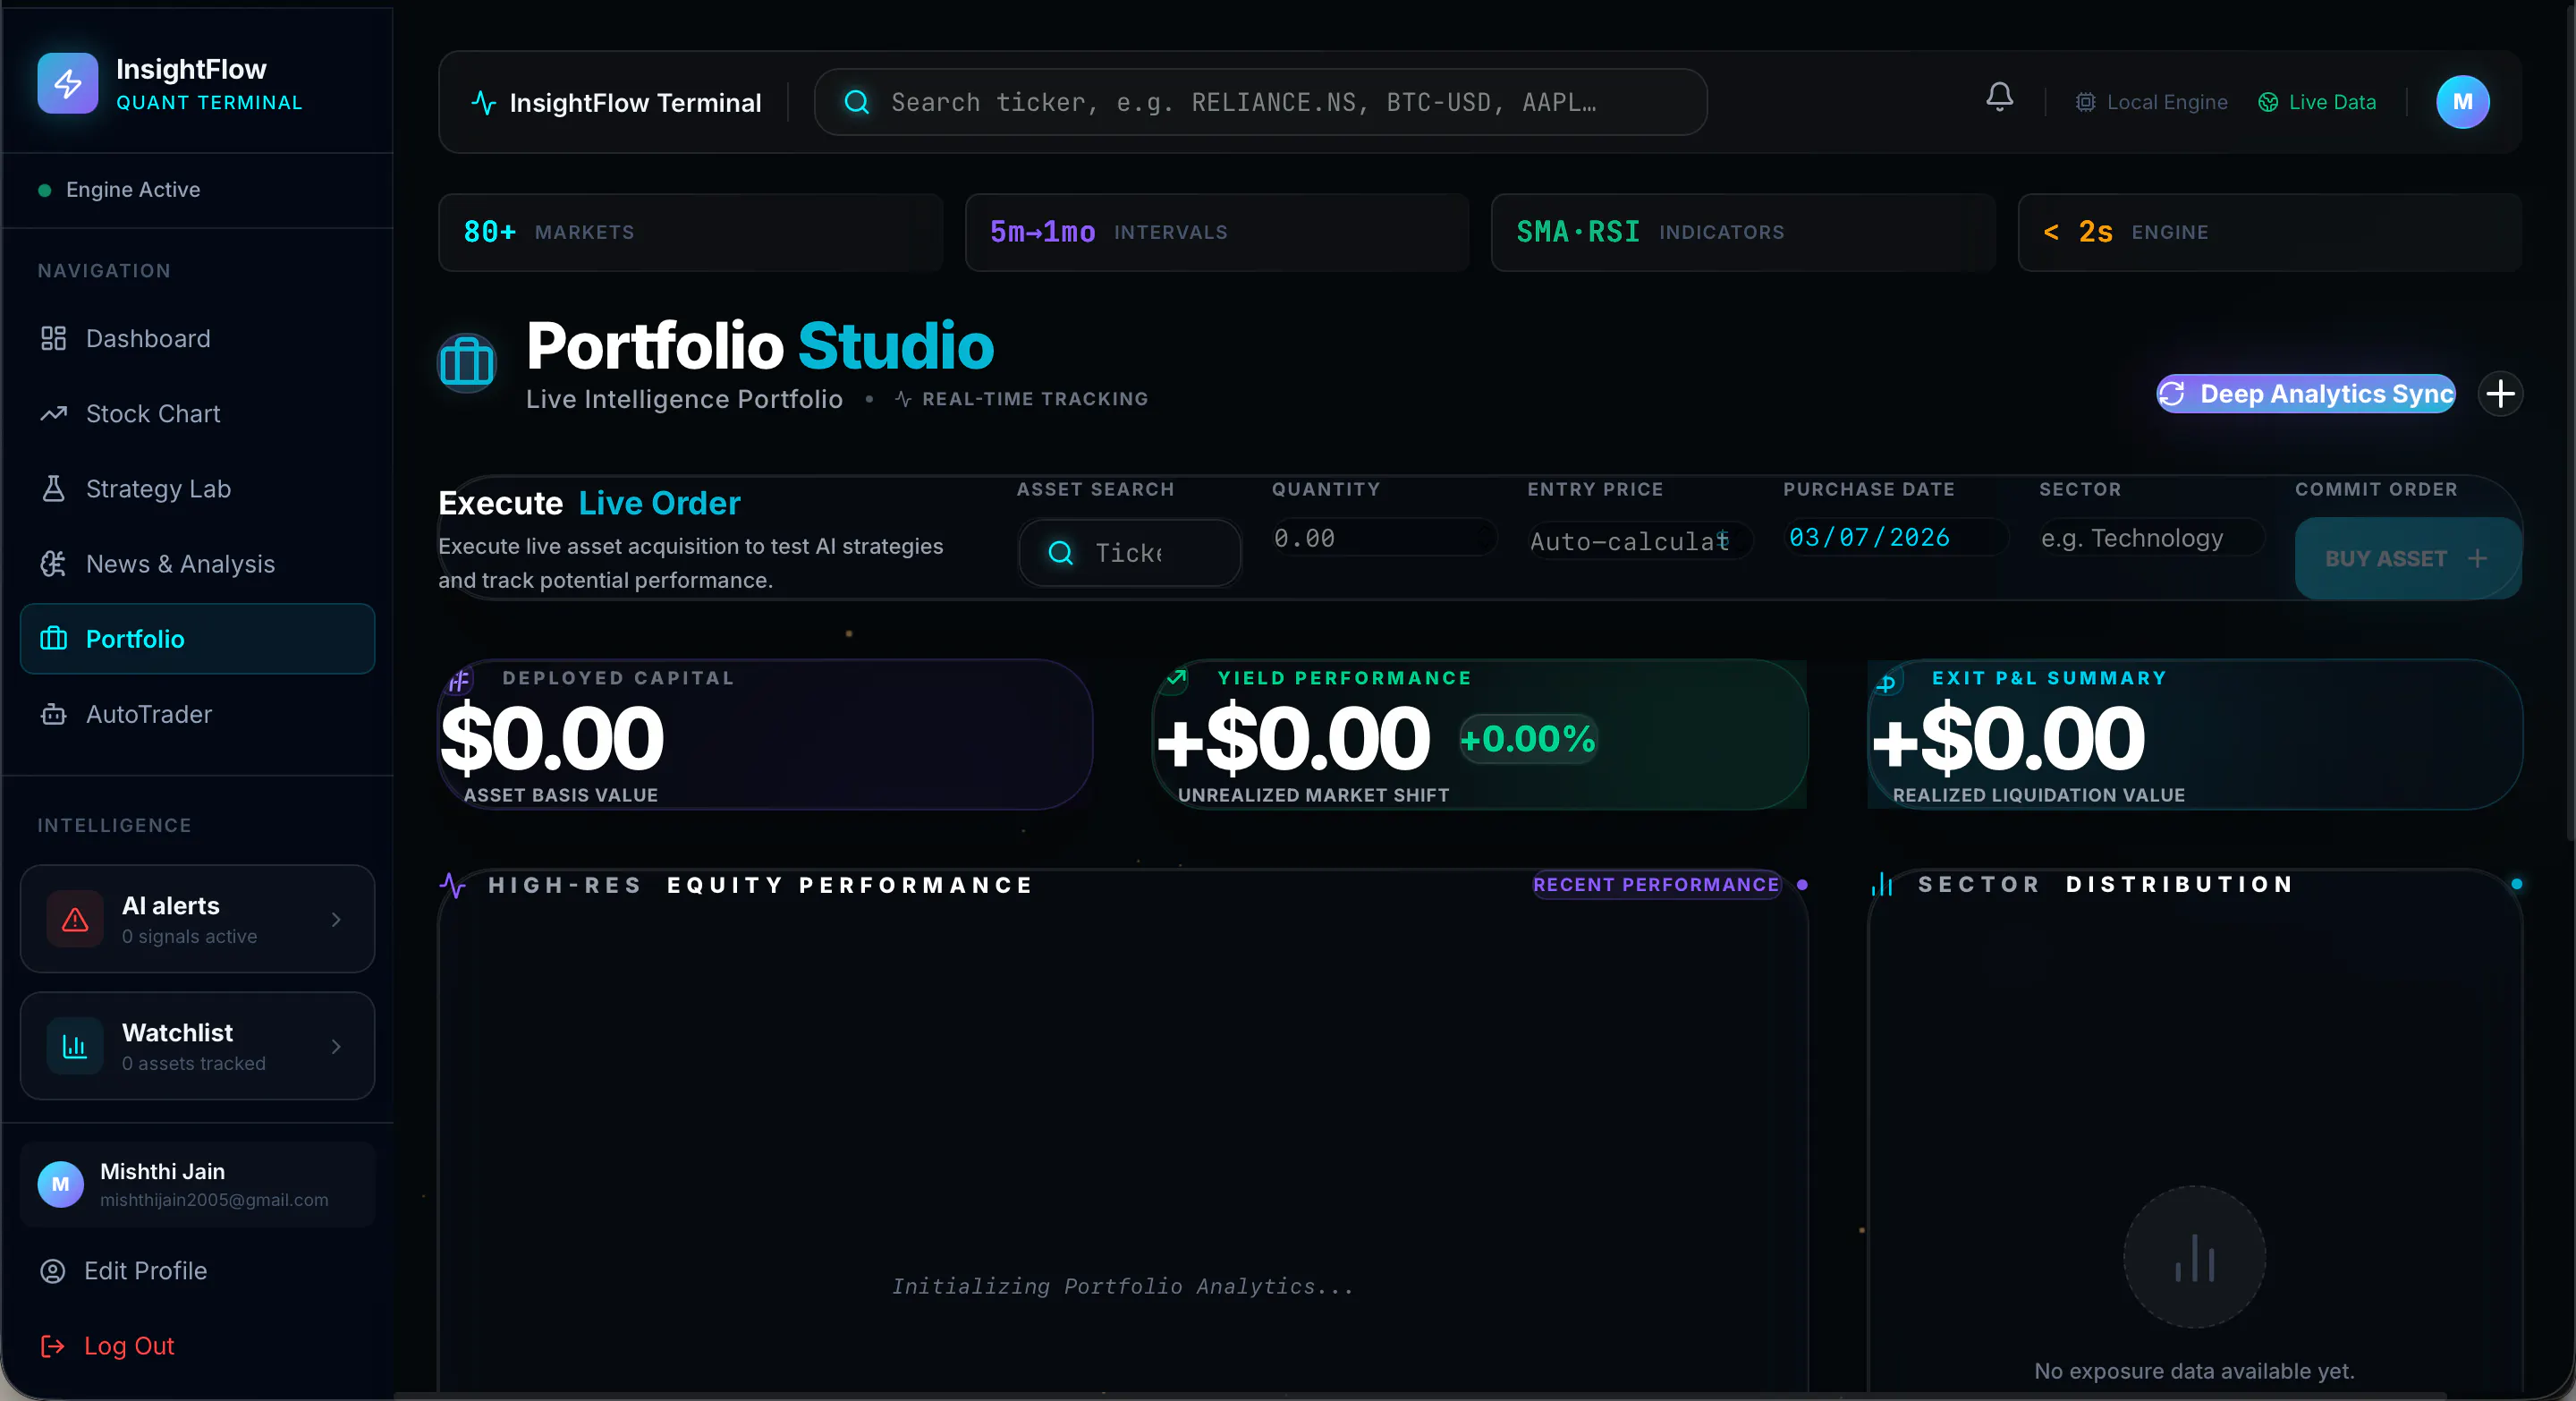2576x1401 pixels.
Task: Click the Sector e.g. Technology field
Action: tap(2151, 538)
